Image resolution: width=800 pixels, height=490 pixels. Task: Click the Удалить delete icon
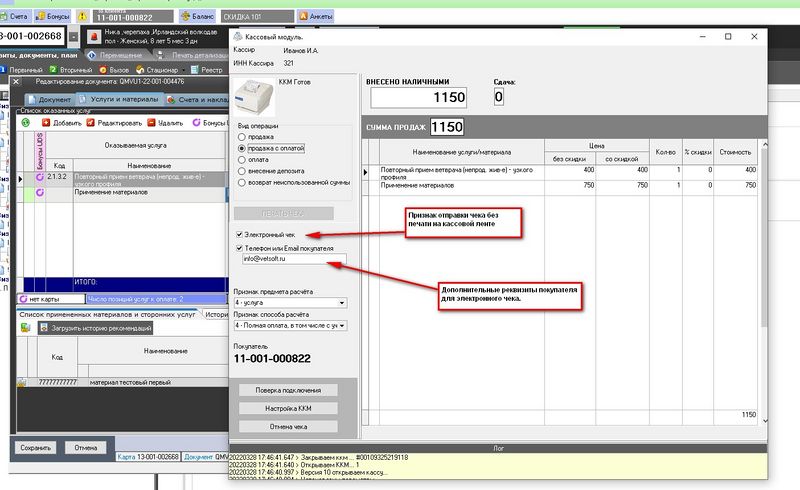152,122
